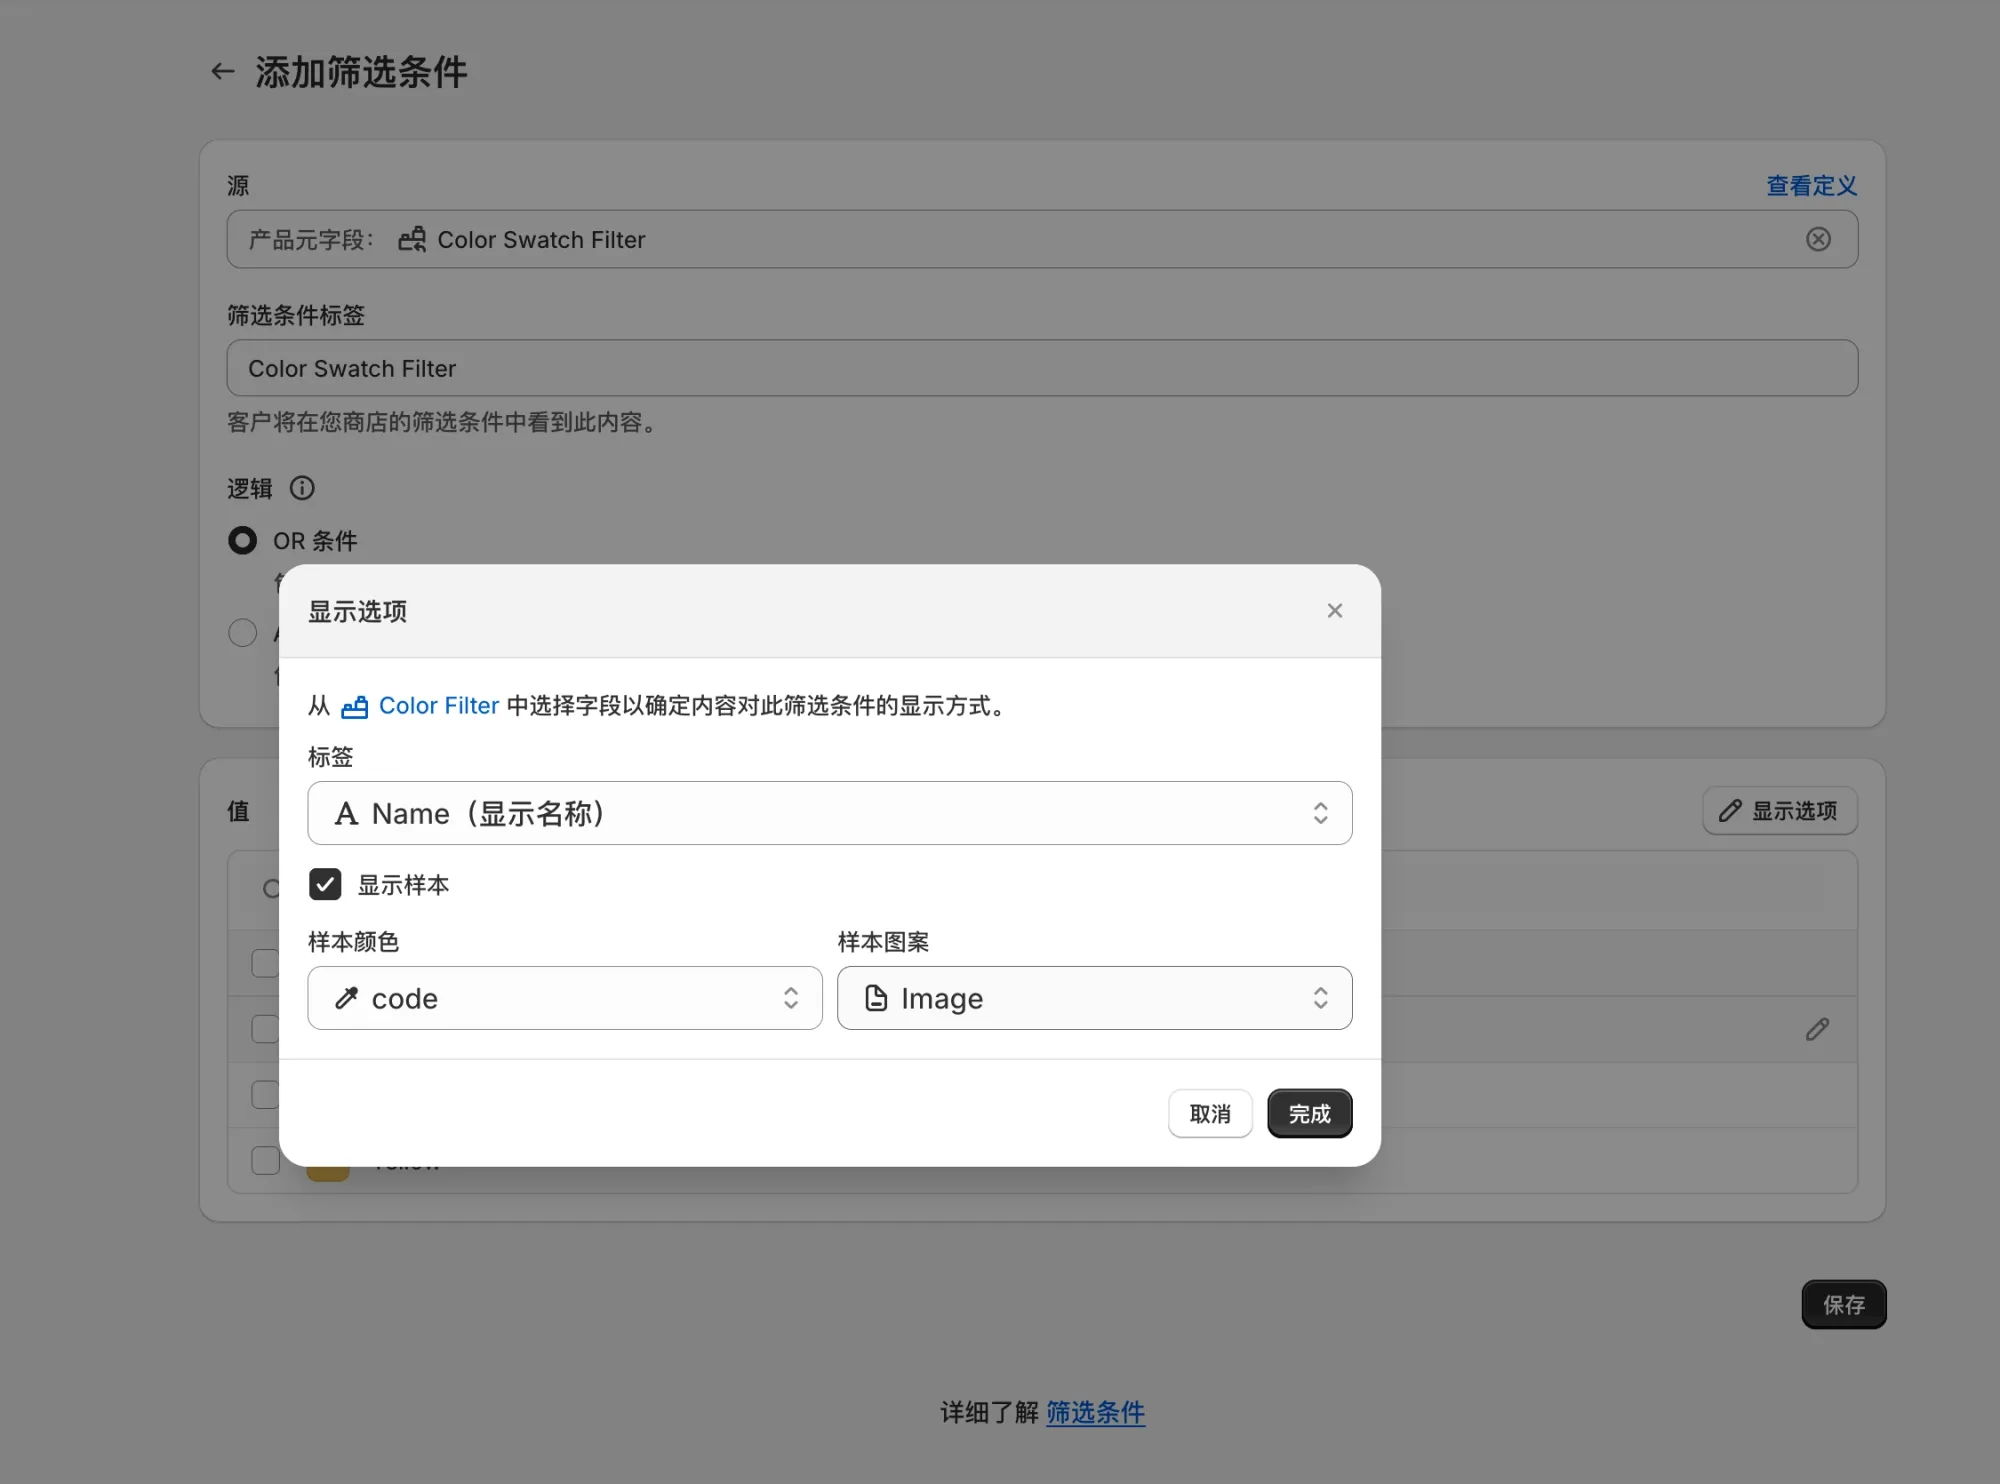Click the 'A' text icon in the 标签 field
2000x1484 pixels.
[x=346, y=813]
